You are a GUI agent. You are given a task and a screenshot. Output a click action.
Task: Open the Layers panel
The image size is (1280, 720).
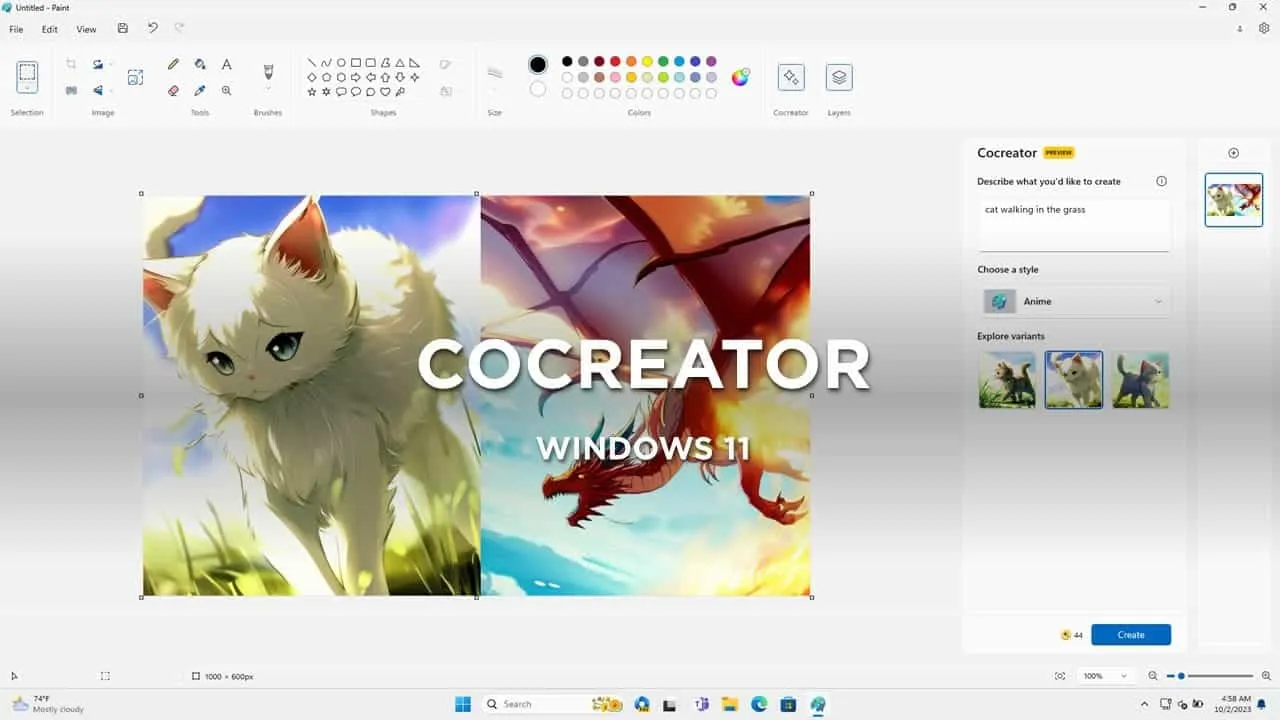[x=838, y=77]
